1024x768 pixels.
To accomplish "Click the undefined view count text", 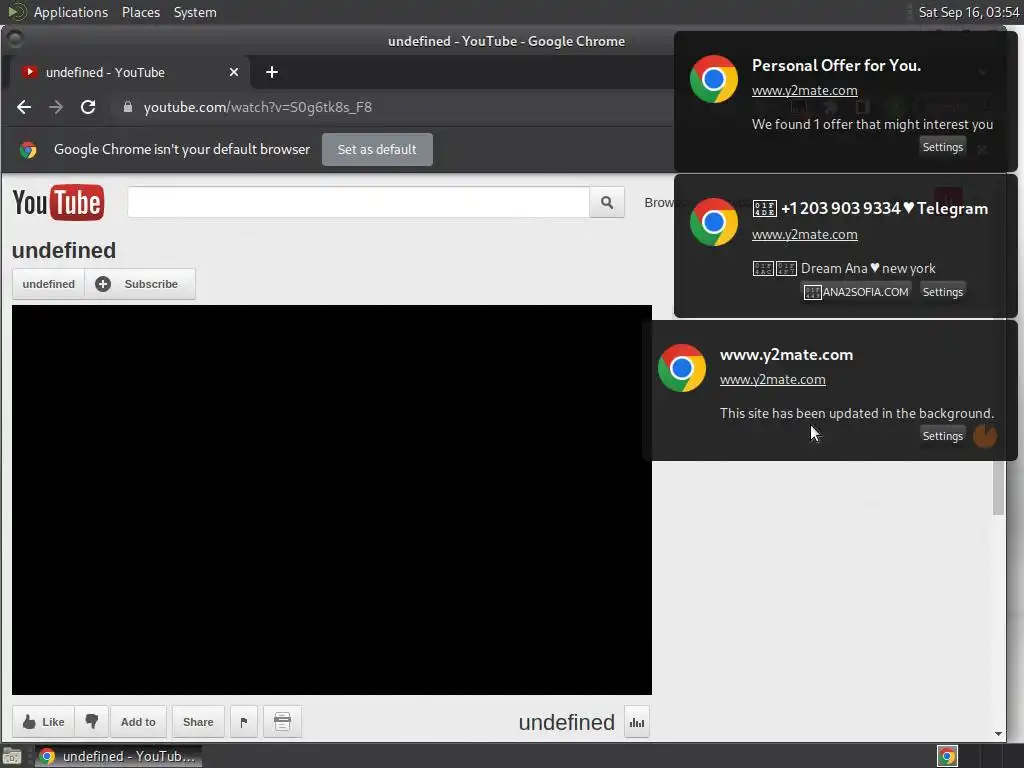I will pyautogui.click(x=566, y=722).
